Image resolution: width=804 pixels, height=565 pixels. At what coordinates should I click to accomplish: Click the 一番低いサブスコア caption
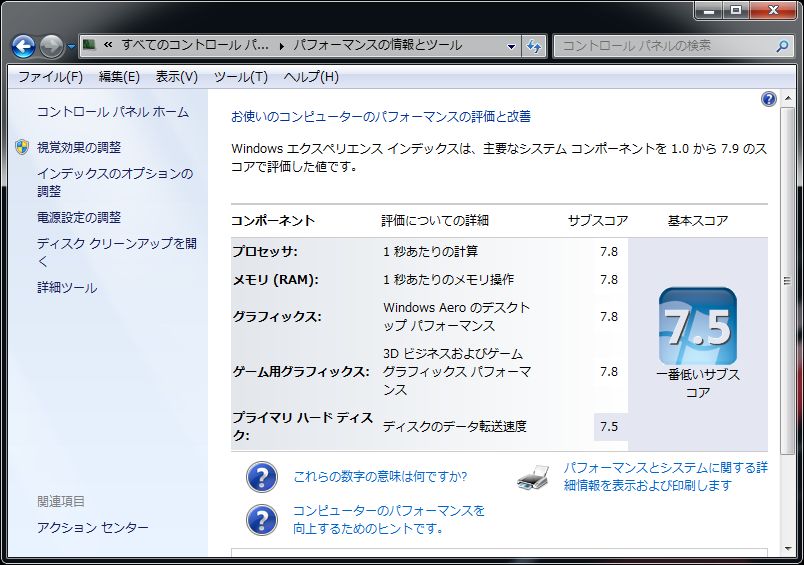[698, 384]
